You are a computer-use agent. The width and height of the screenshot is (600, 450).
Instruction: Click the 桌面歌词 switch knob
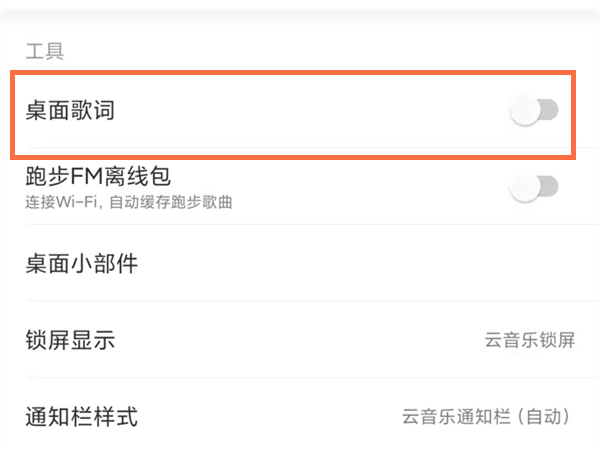pos(524,112)
